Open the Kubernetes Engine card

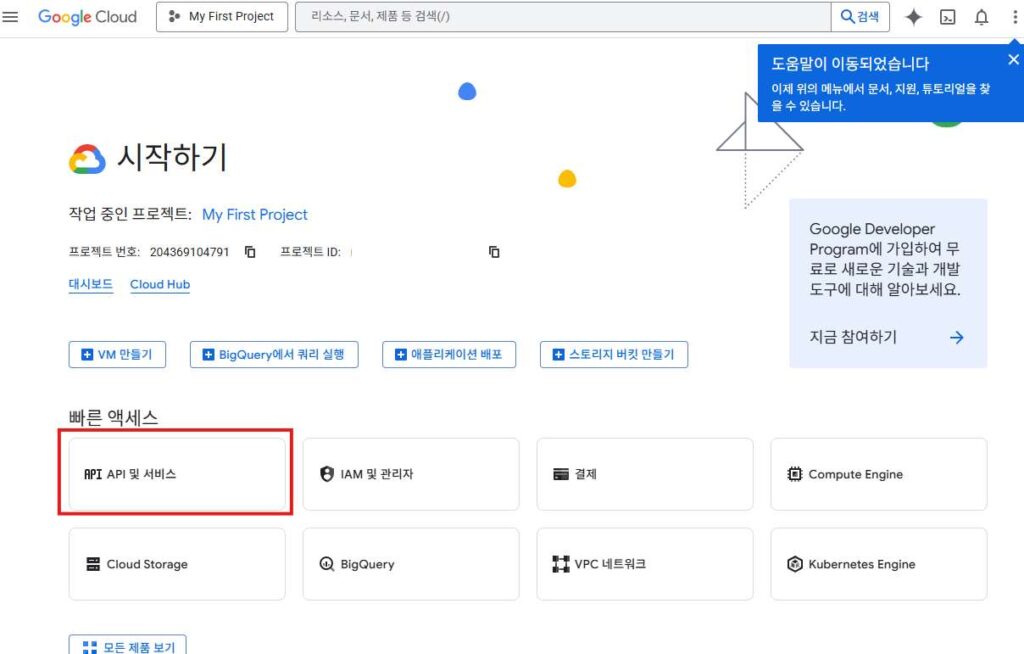pos(878,564)
